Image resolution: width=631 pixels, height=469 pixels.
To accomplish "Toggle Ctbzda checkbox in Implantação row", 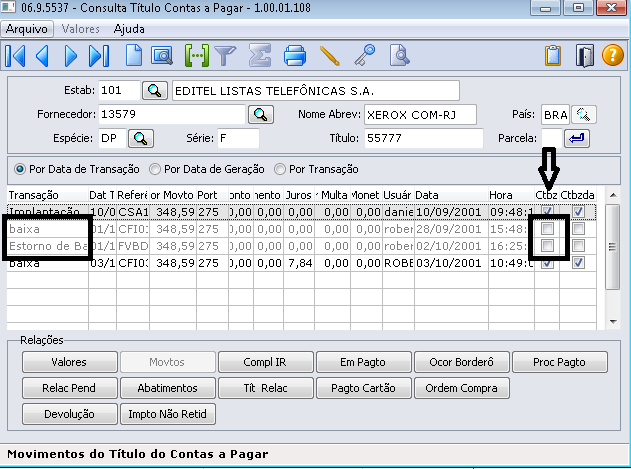I will tap(578, 212).
